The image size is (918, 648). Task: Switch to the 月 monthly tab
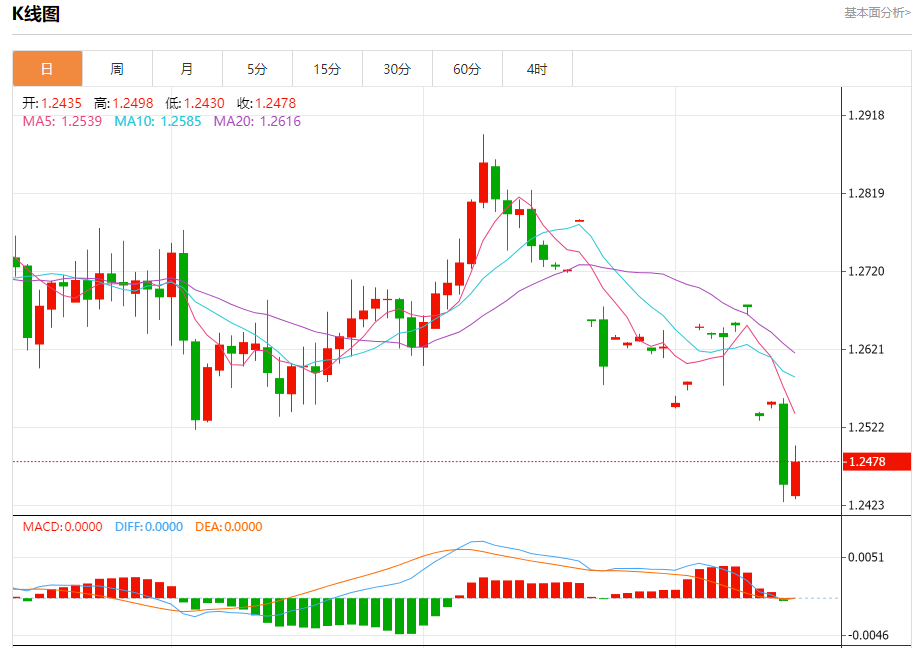tap(187, 69)
